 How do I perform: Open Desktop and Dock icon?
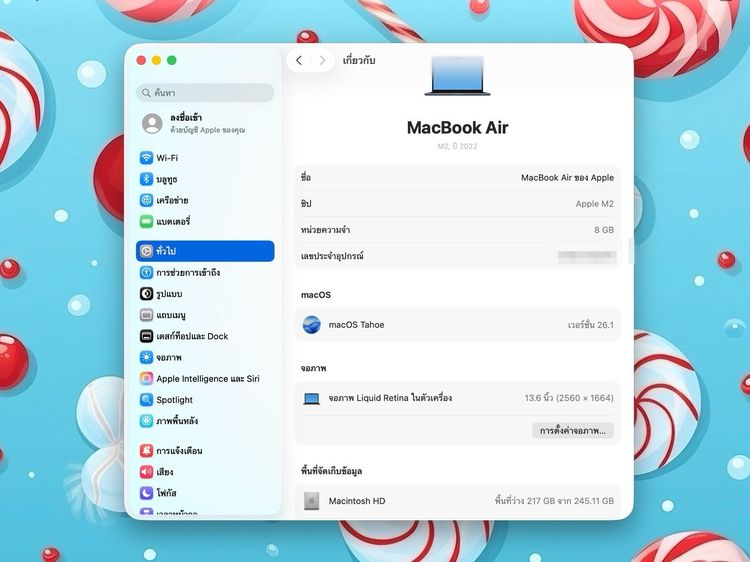coord(146,336)
